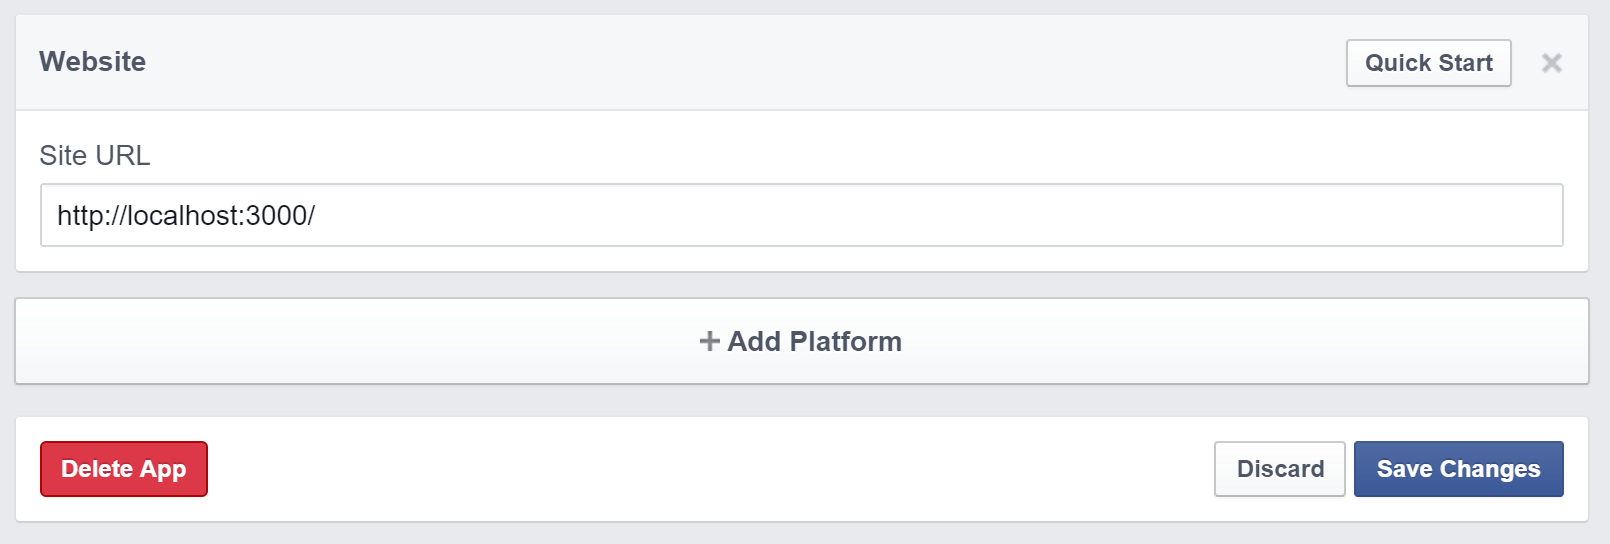Click the gray X next to Quick Start
Viewport: 1610px width, 544px height.
coord(1551,63)
